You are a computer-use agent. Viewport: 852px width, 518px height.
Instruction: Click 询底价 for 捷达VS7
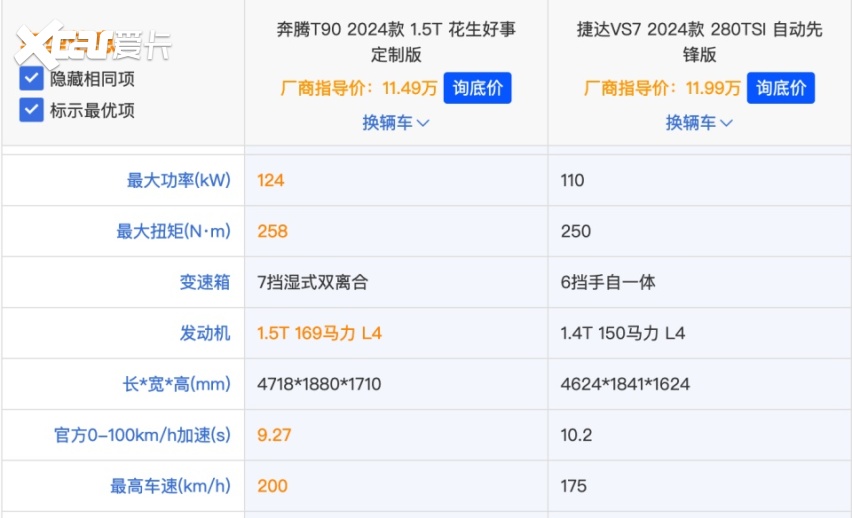tap(780, 88)
